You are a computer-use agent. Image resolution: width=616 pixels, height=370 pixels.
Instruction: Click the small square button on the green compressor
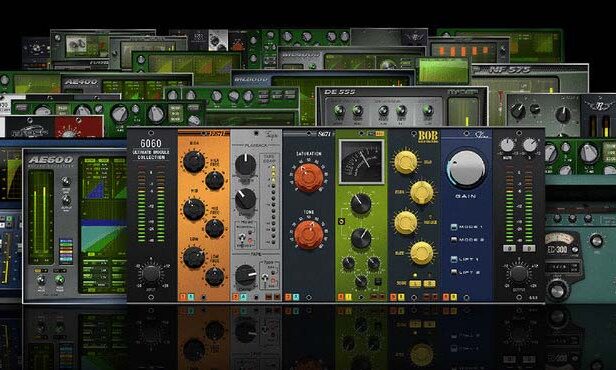378,281
